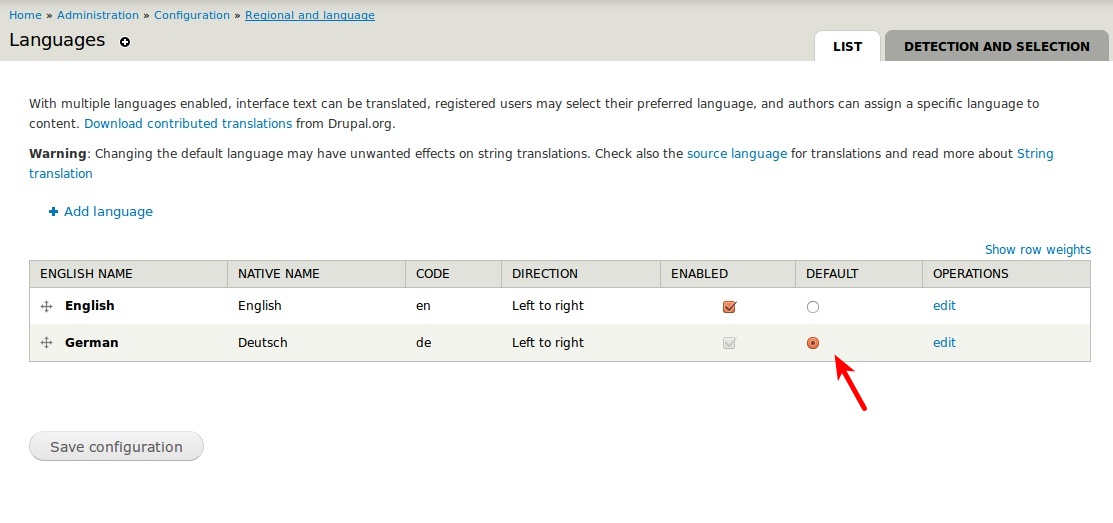This screenshot has height=523, width=1113.
Task: Toggle the German enabled checkbox
Action: [729, 343]
